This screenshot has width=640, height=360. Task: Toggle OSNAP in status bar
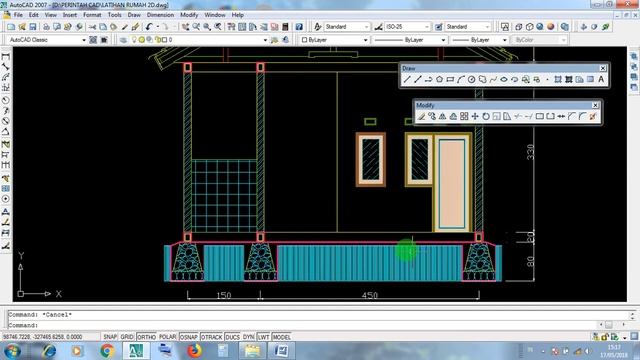point(189,337)
